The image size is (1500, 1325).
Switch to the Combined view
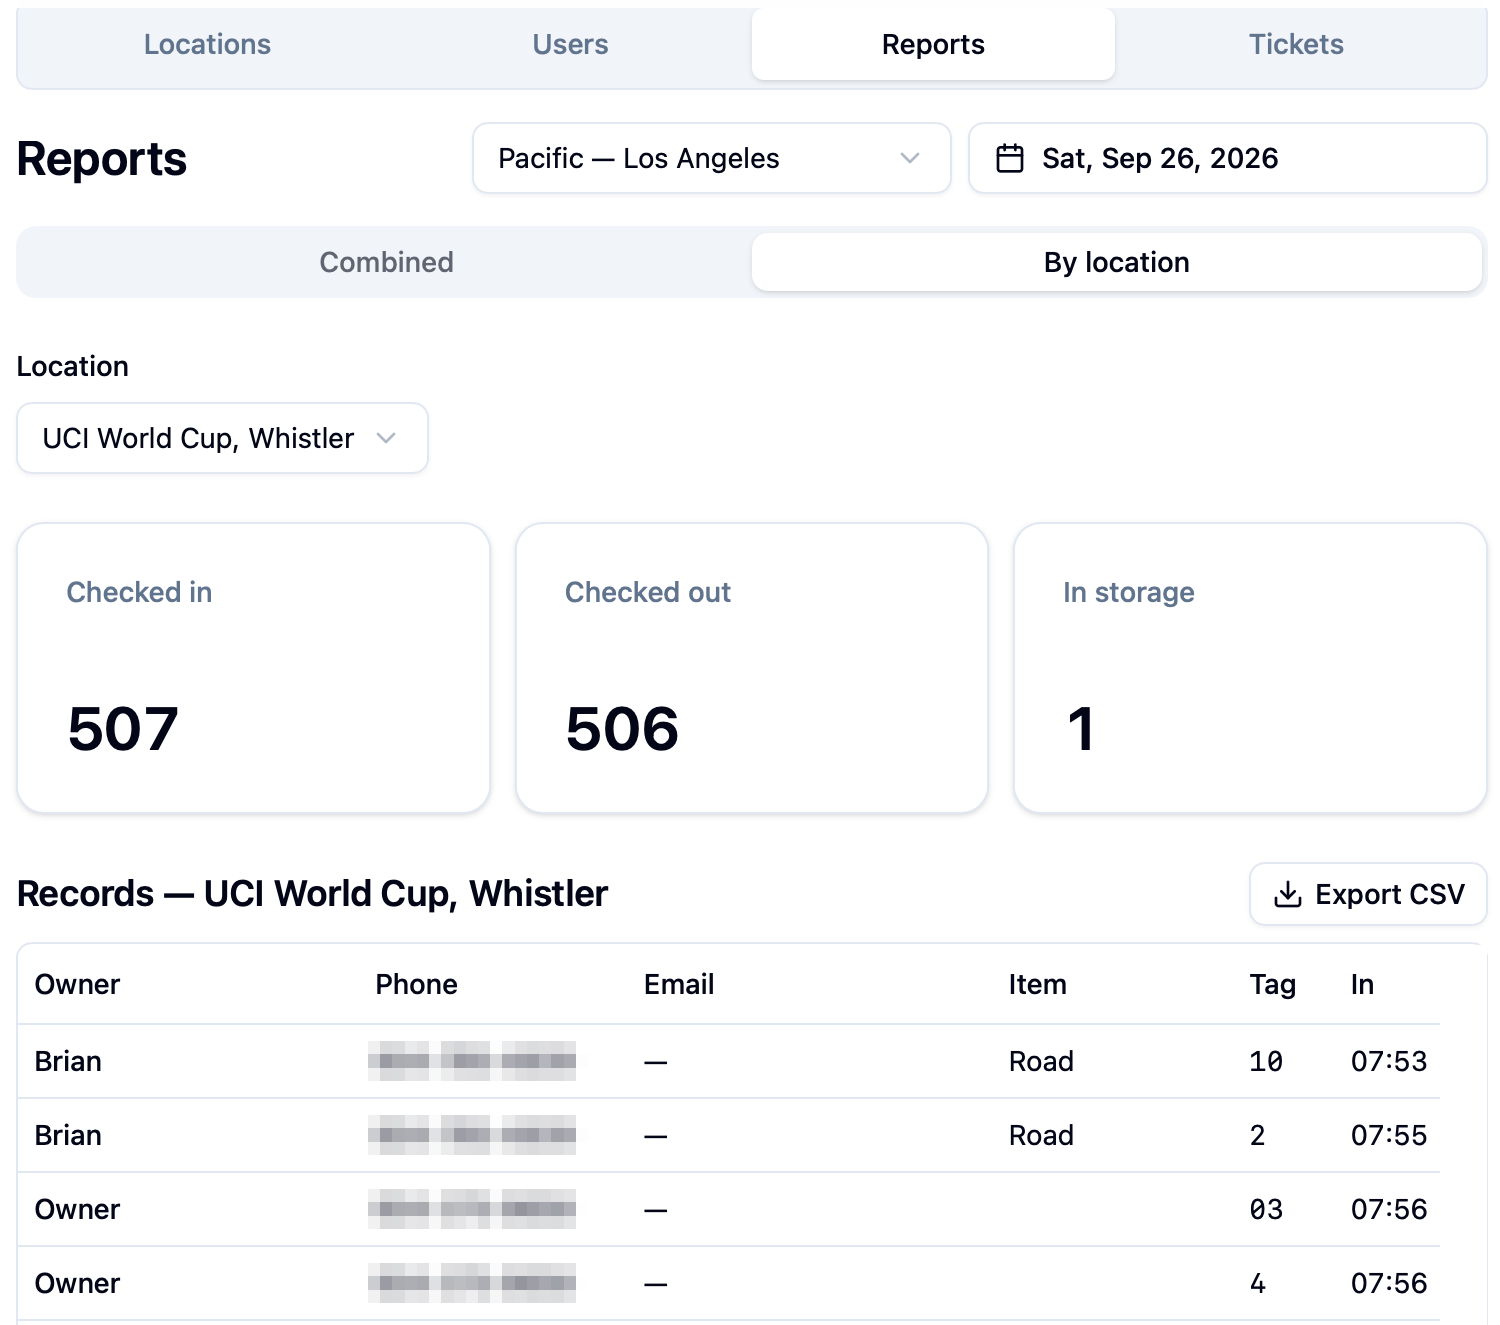pos(386,262)
